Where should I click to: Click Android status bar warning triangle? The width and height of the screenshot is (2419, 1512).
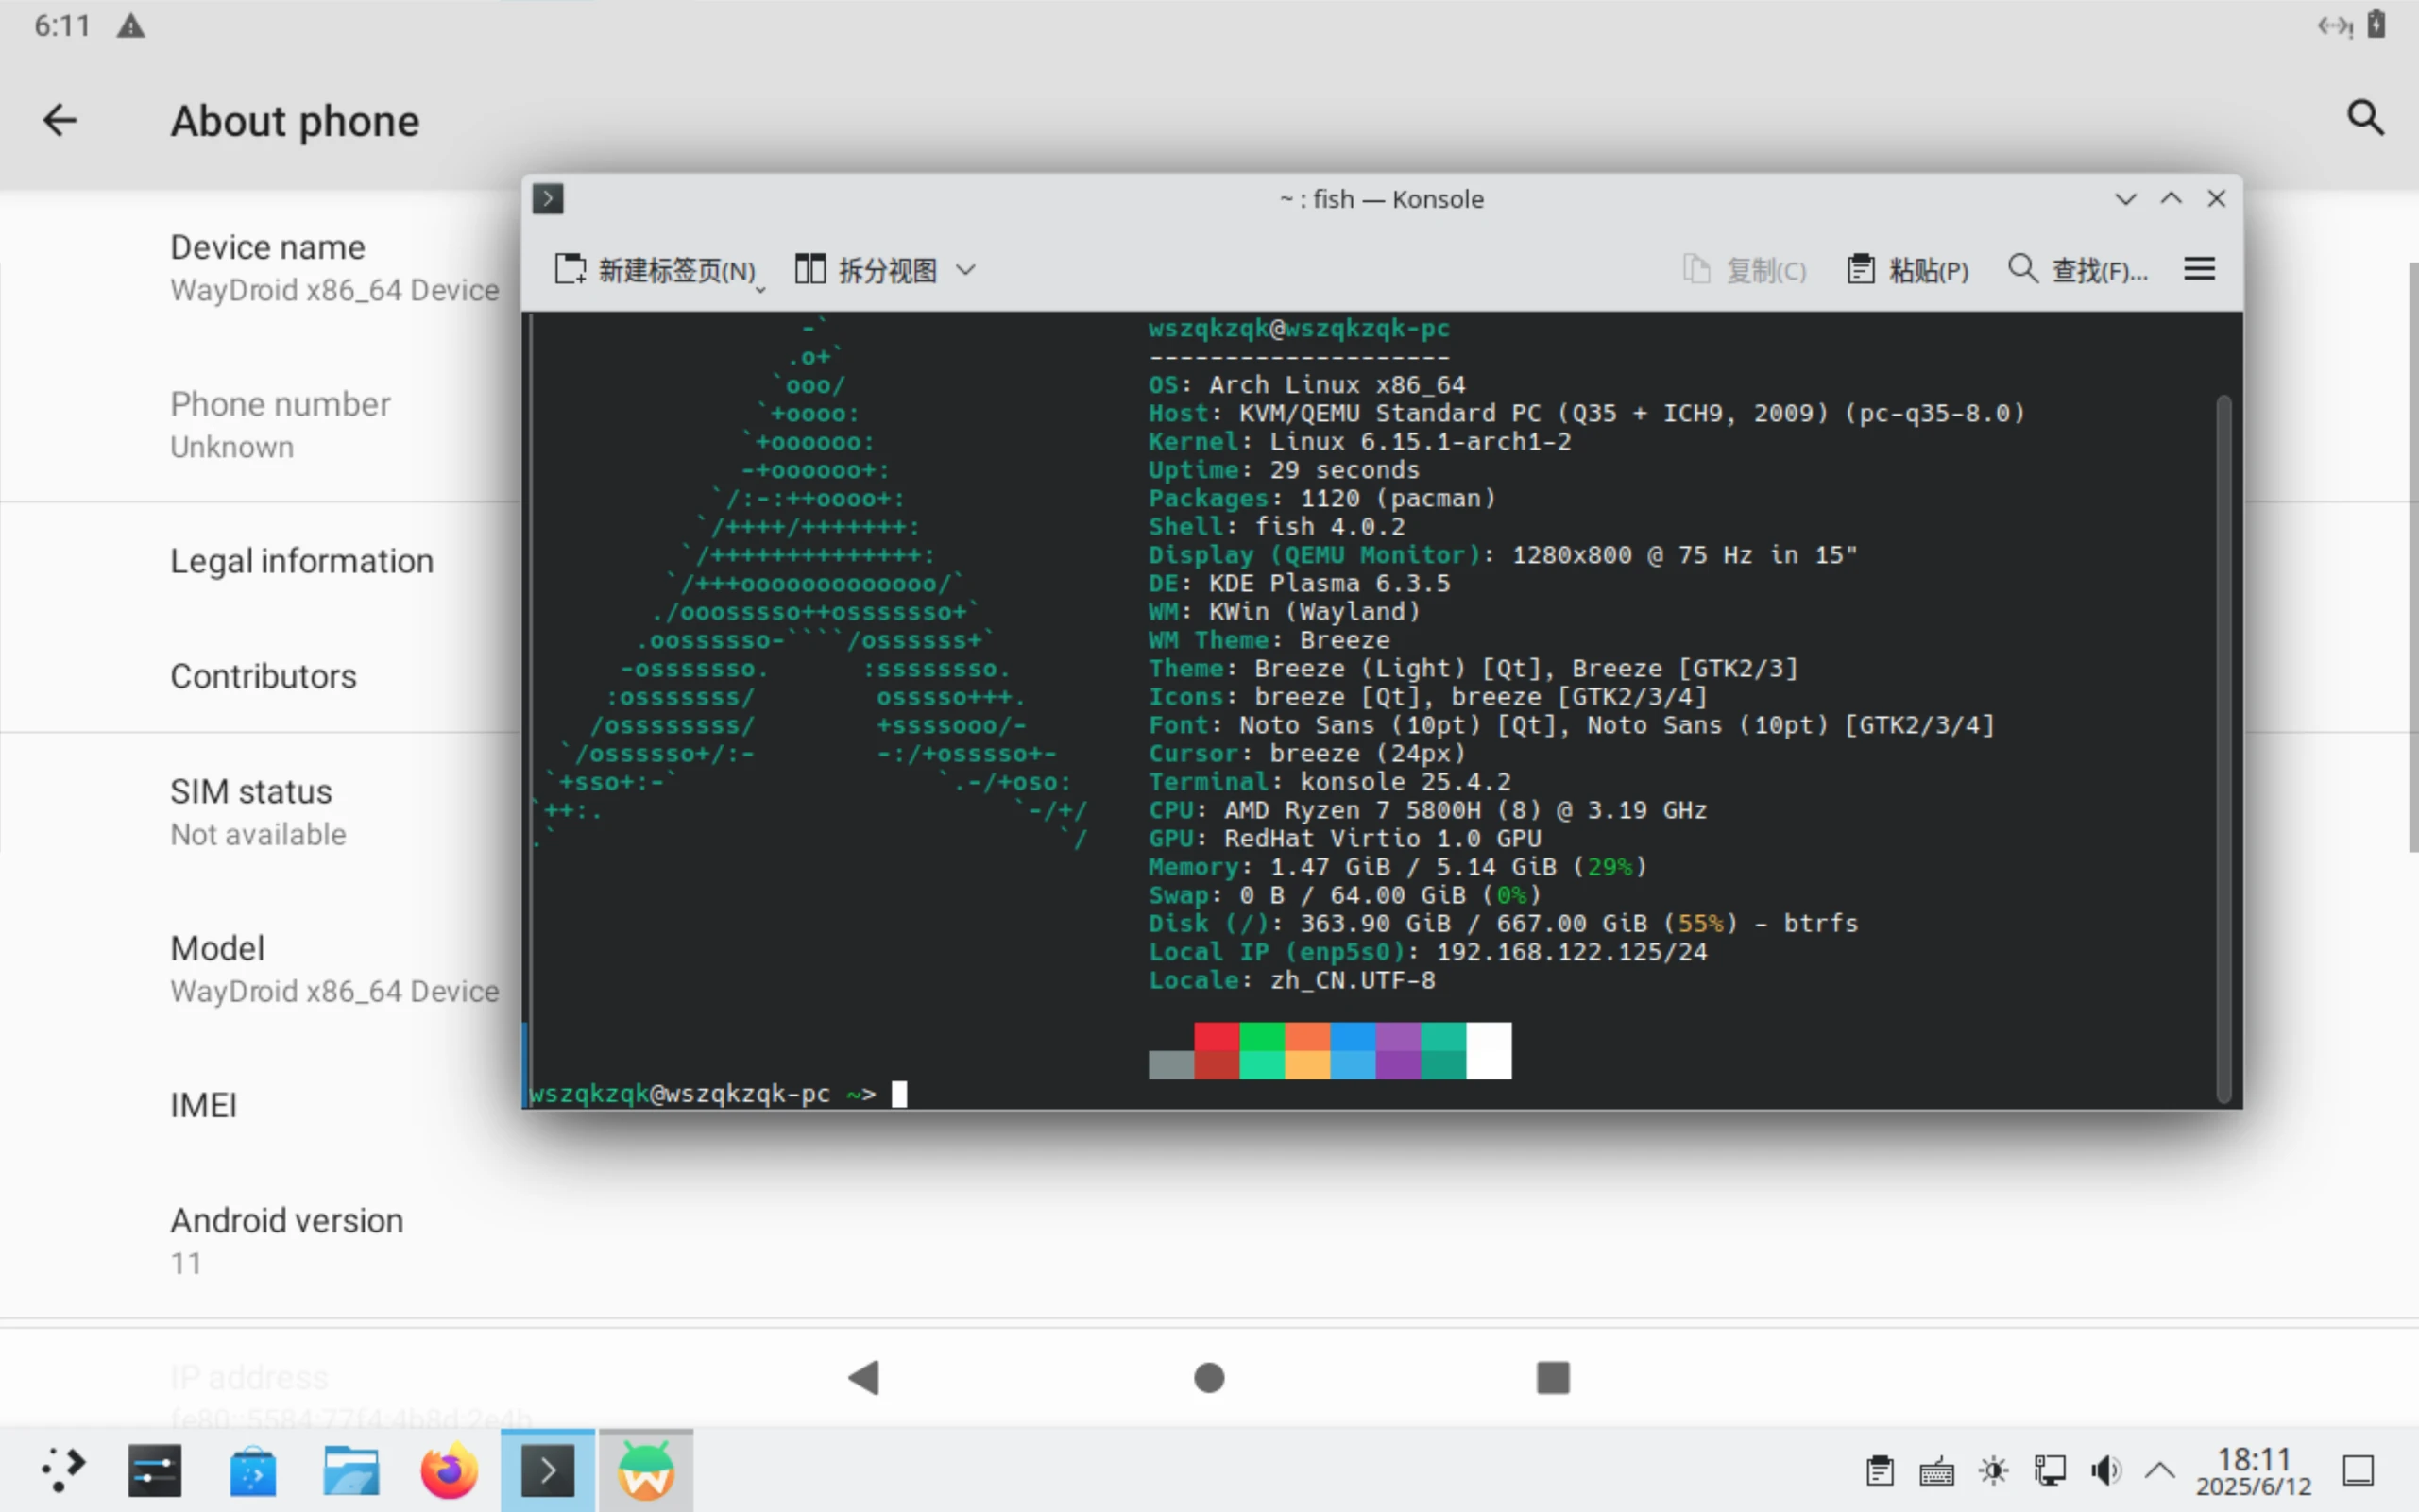pyautogui.click(x=131, y=26)
